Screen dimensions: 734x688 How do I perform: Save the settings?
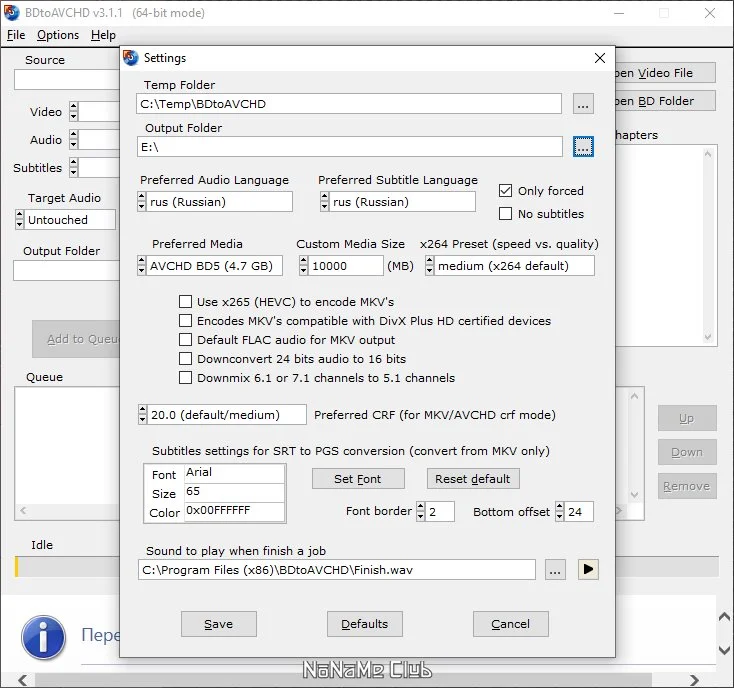tap(219, 624)
